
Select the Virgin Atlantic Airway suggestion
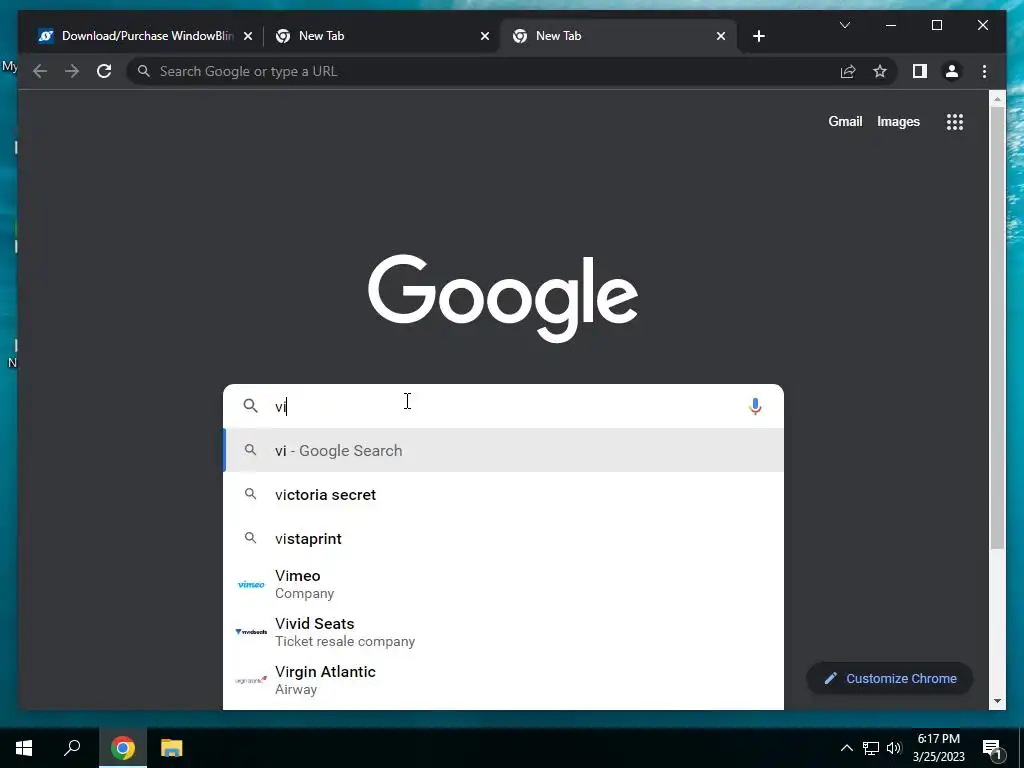tap(504, 680)
